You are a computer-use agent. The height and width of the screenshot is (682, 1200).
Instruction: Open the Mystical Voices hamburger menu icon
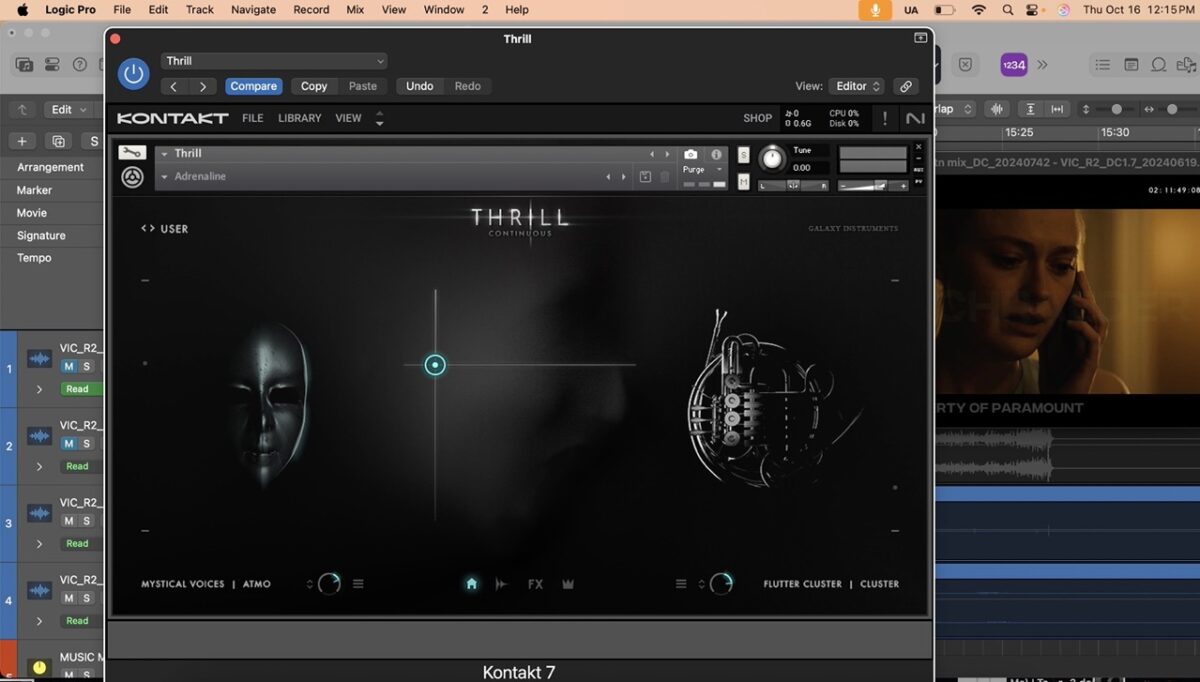[358, 584]
